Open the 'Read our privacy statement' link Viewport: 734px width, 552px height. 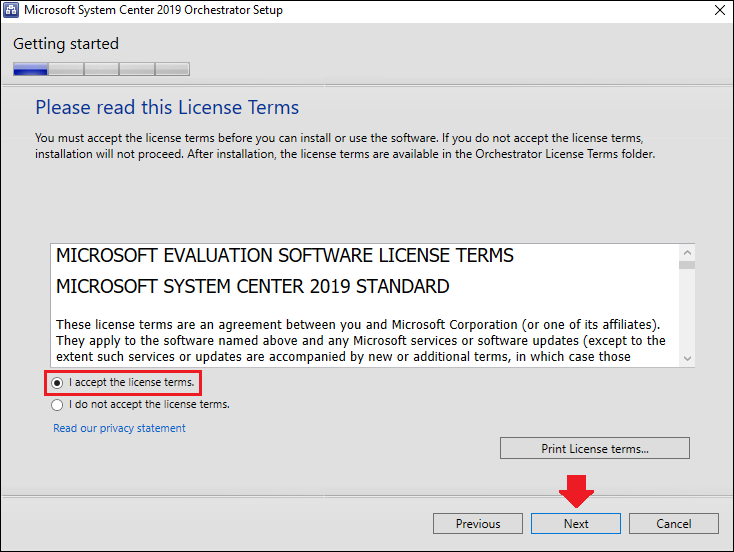pyautogui.click(x=119, y=428)
